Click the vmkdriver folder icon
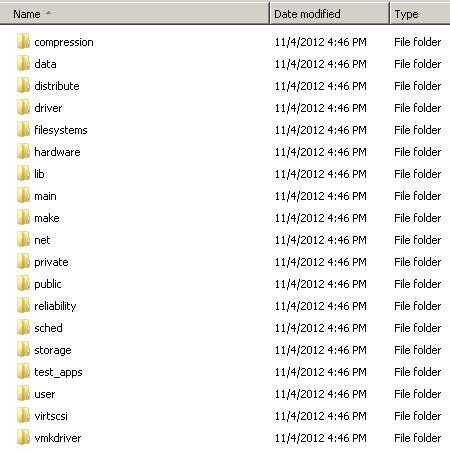 (23, 437)
